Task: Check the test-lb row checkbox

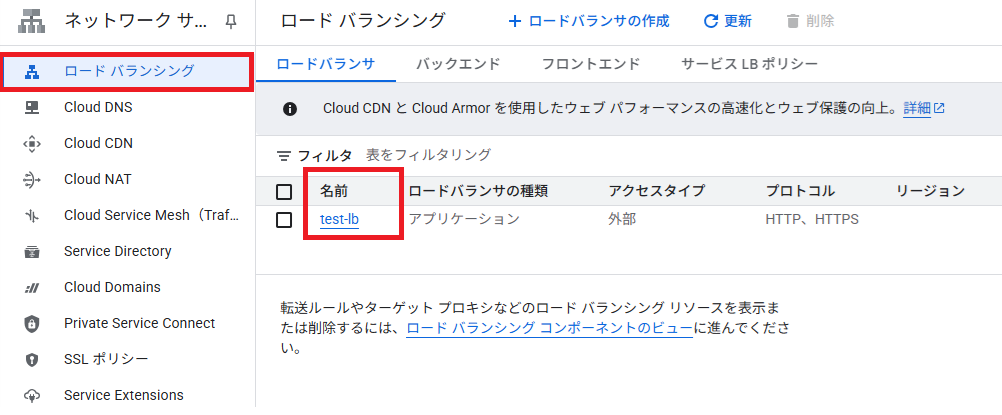Action: [x=284, y=220]
